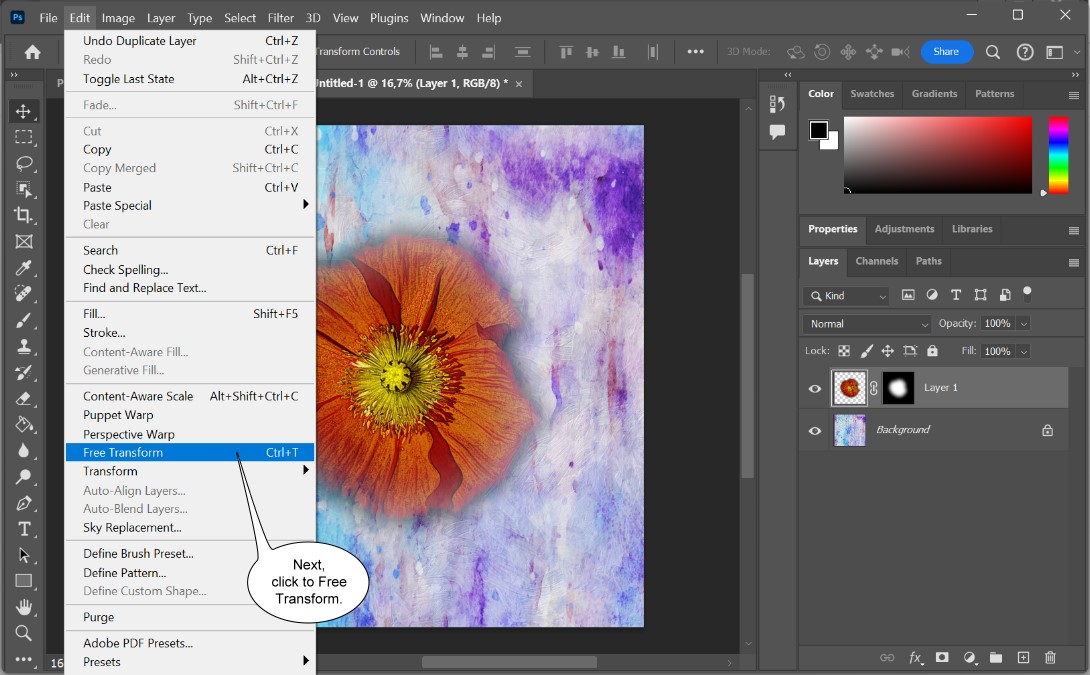
Task: Hide the Background layer eye icon
Action: (815, 430)
